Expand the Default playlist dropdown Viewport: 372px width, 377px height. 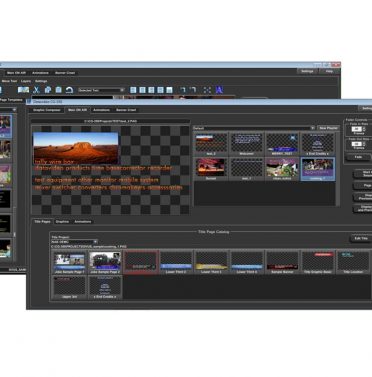point(254,128)
